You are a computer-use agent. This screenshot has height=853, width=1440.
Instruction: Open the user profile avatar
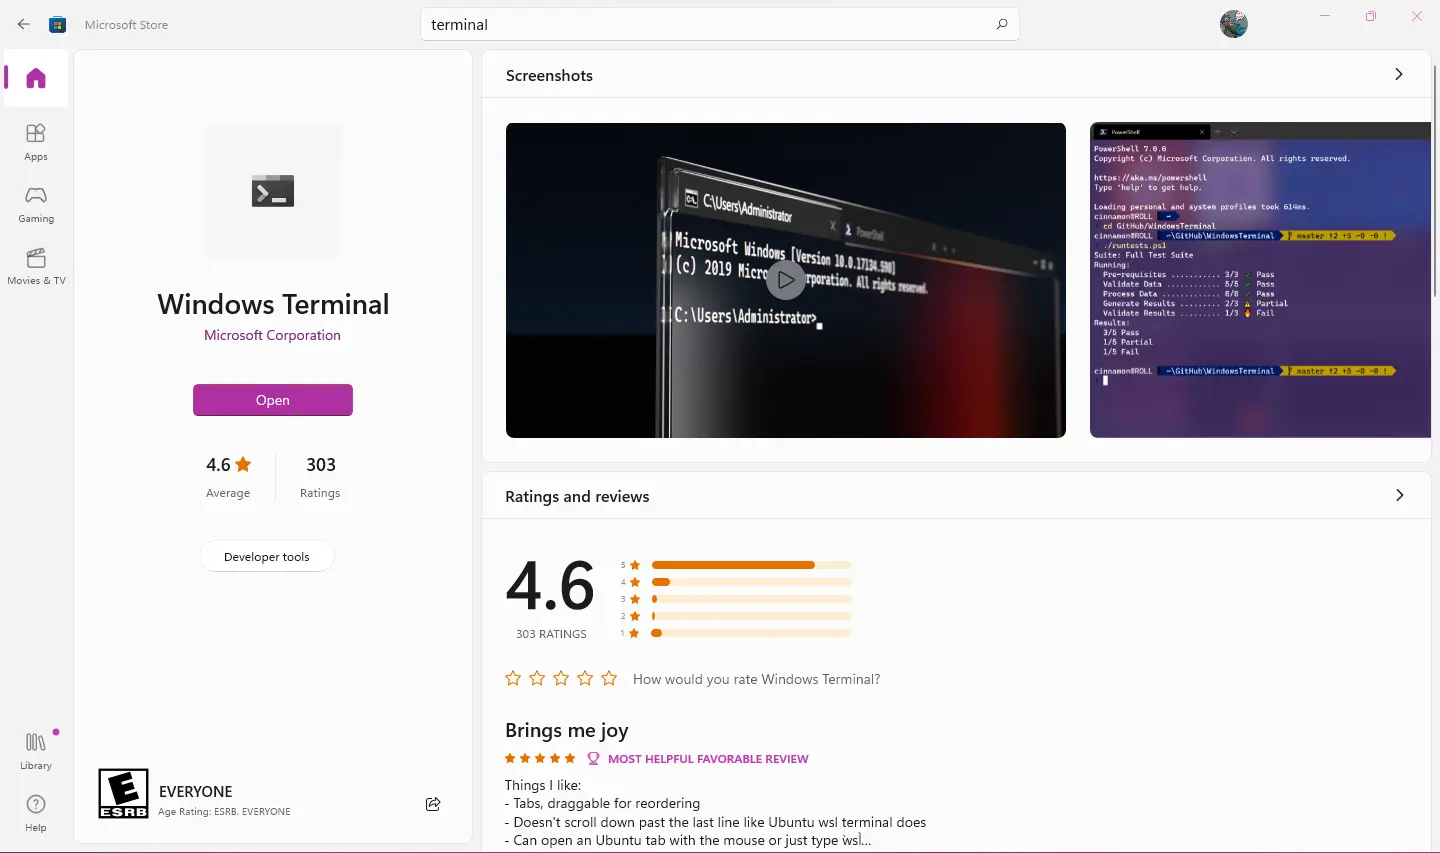click(x=1234, y=24)
